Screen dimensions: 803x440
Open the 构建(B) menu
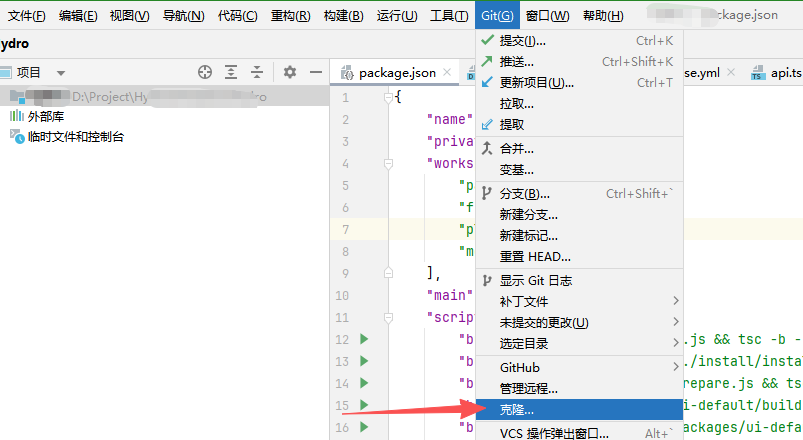click(344, 16)
